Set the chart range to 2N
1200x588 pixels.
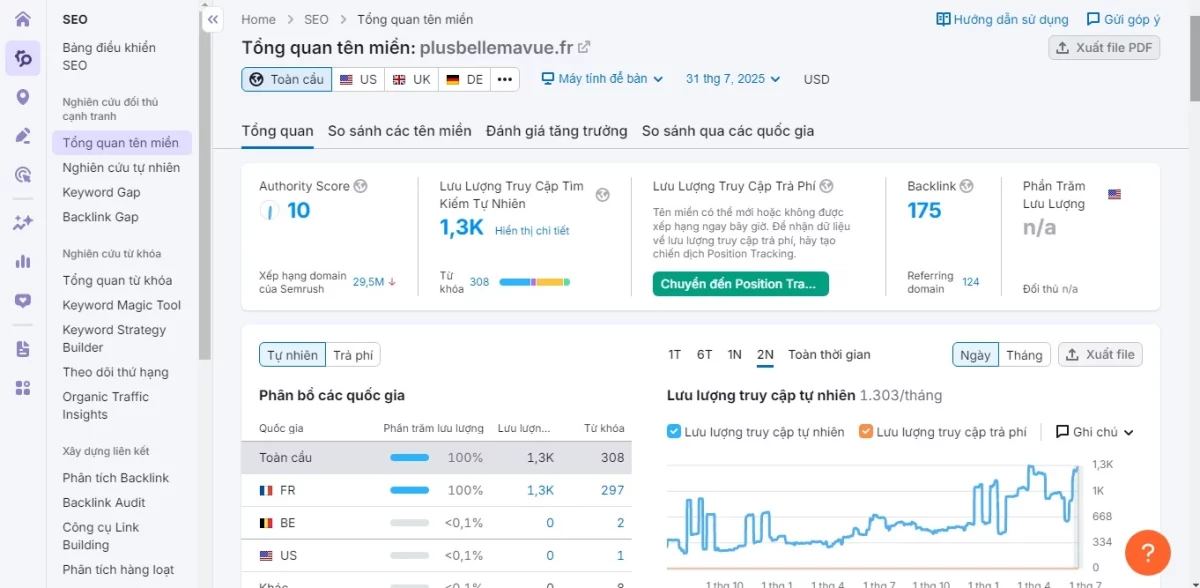coord(766,354)
